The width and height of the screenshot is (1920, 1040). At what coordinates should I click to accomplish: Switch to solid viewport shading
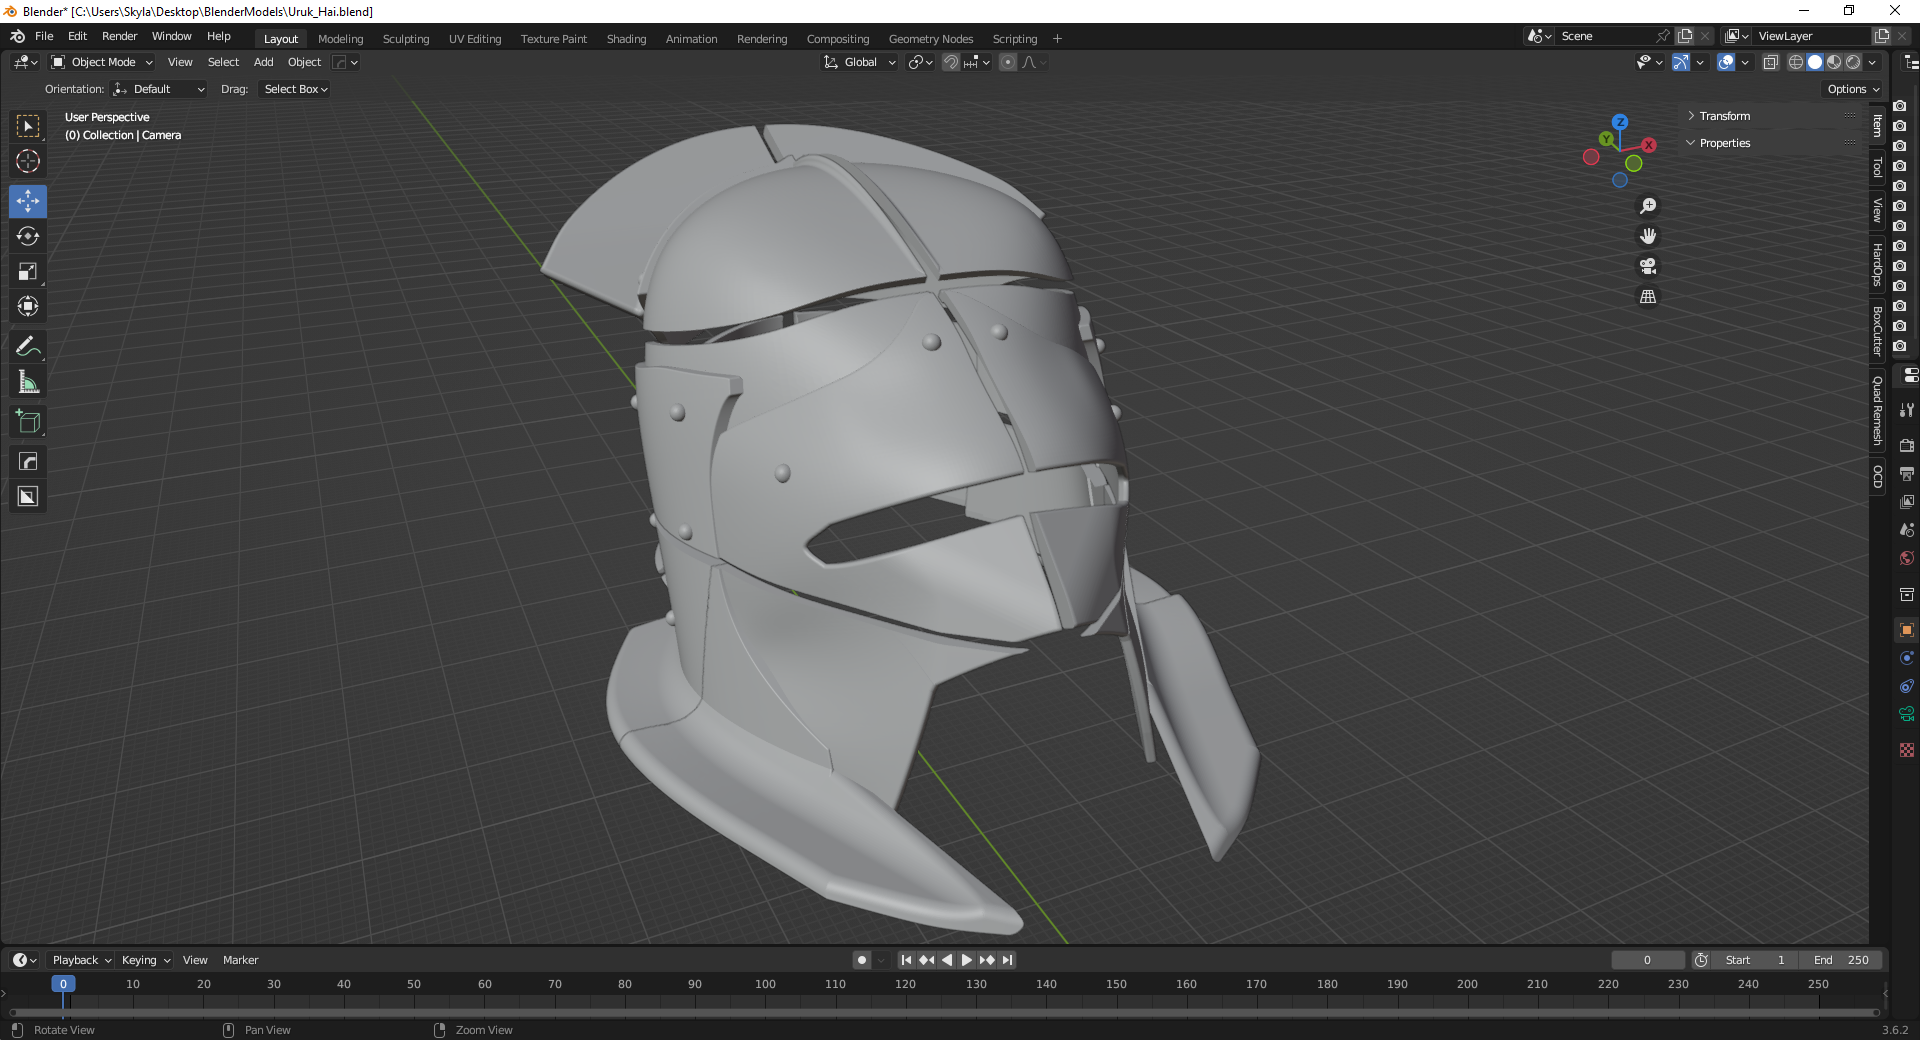click(1815, 62)
